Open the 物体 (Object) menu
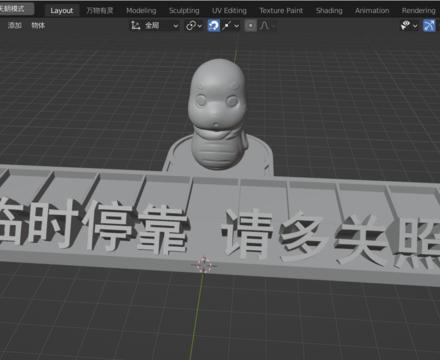440x360 pixels. 38,26
